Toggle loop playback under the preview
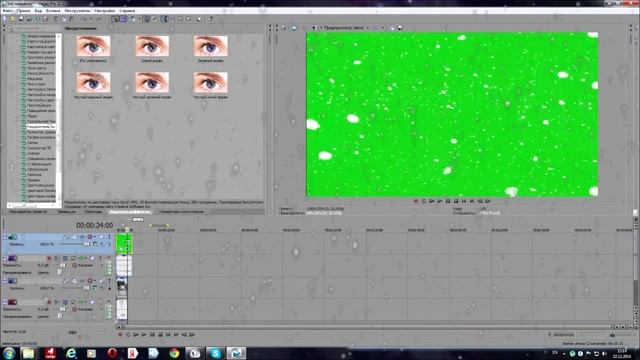Screen dimensions: 640x360 [x=424, y=201]
